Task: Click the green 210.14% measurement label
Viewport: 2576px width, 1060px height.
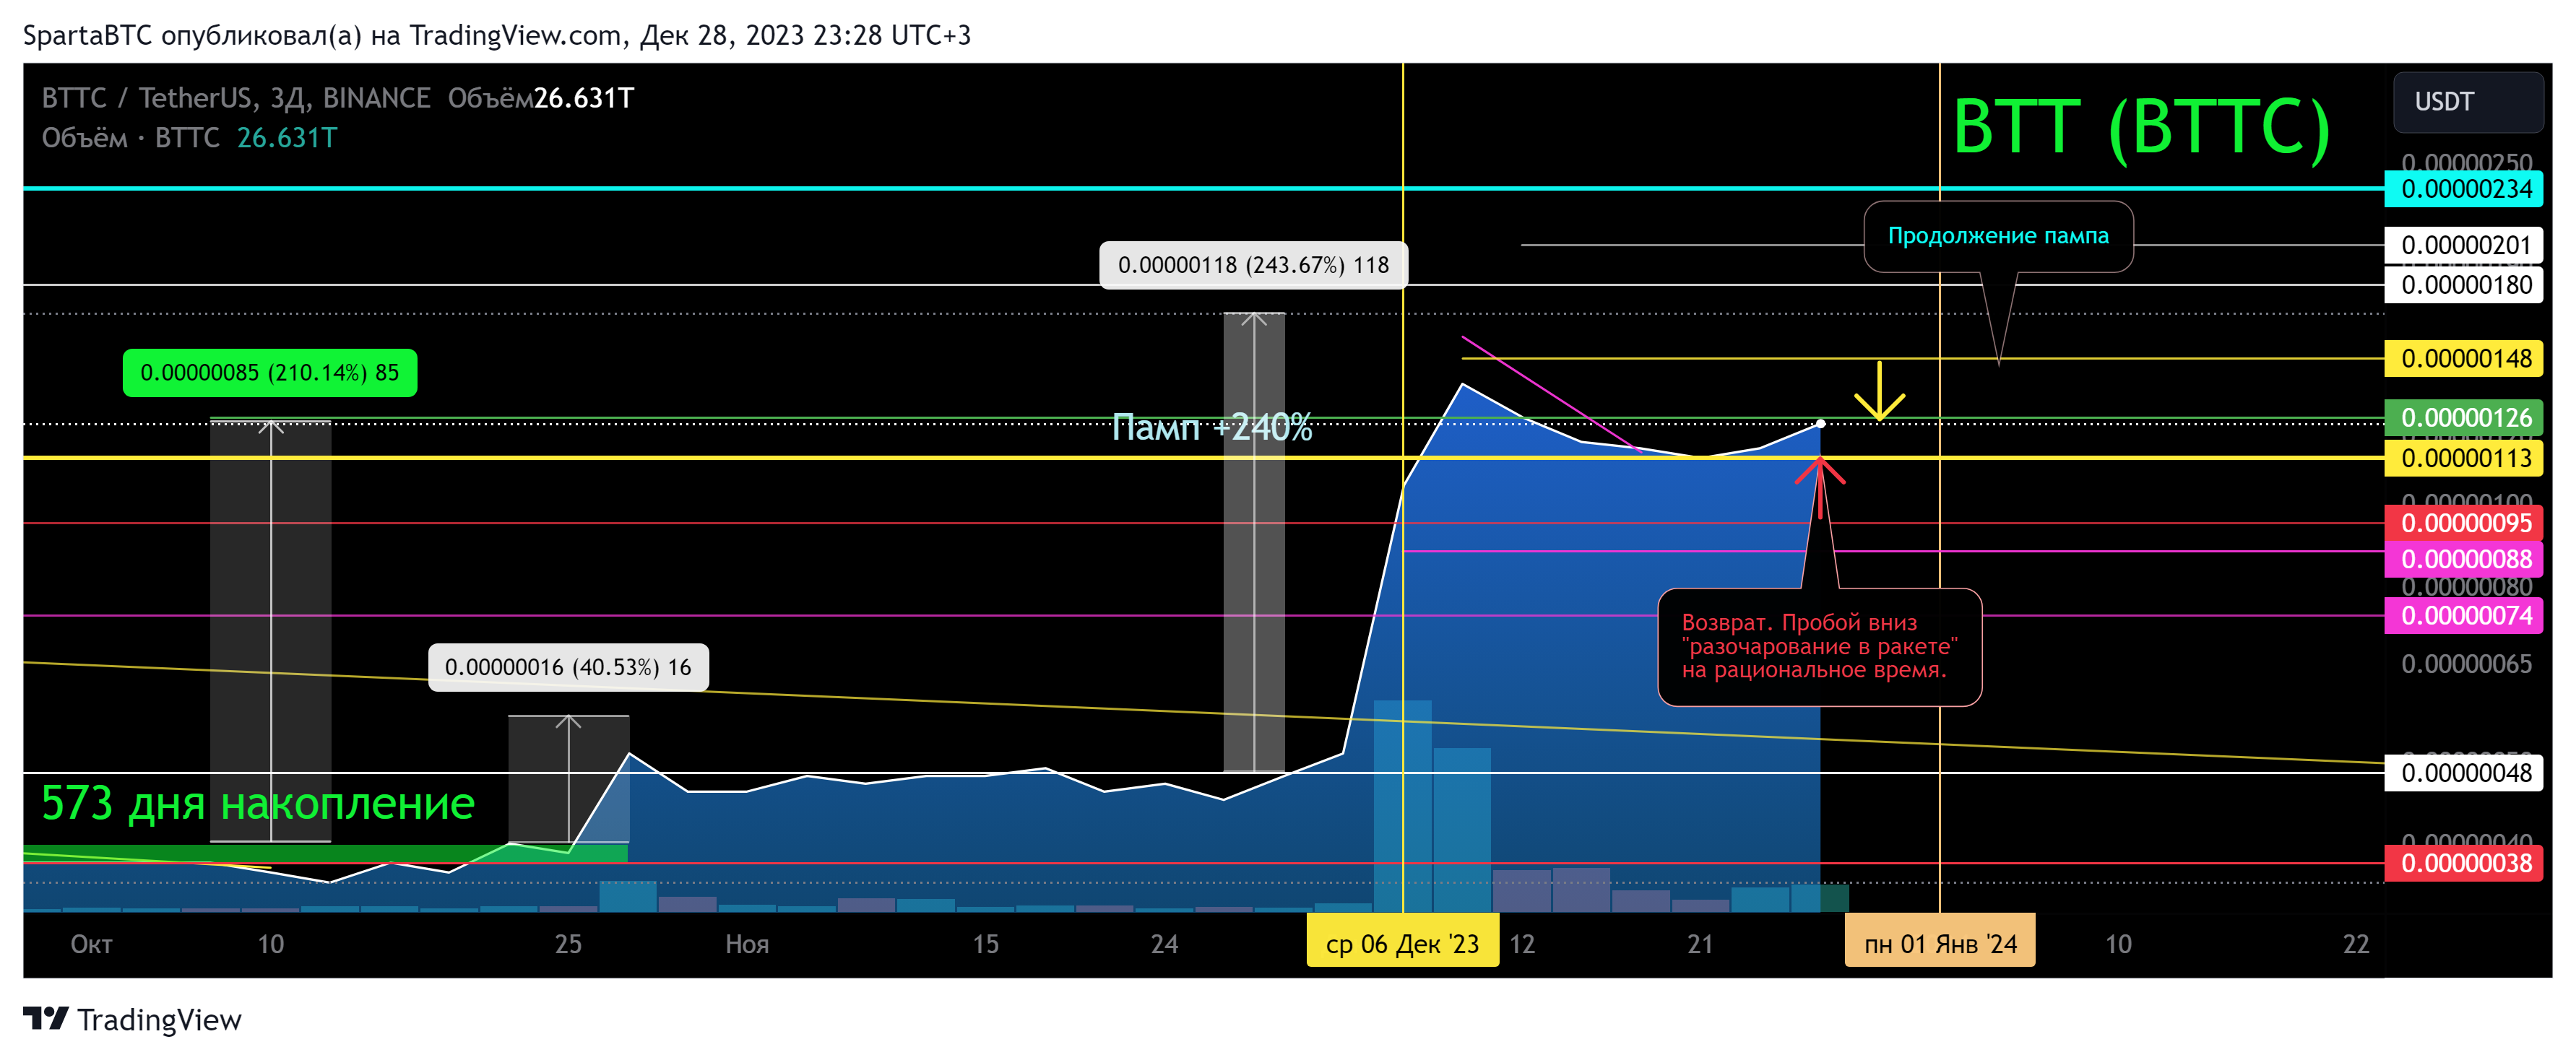Action: pyautogui.click(x=270, y=373)
